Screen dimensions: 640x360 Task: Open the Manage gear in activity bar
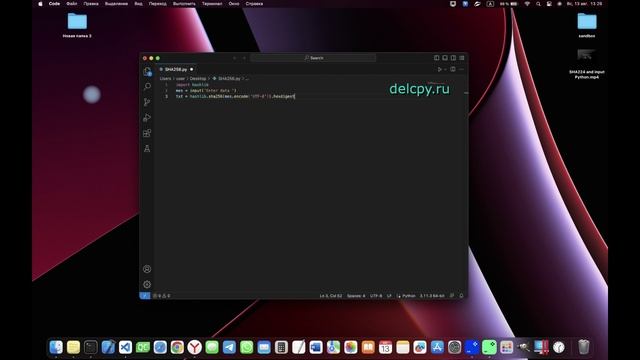147,284
